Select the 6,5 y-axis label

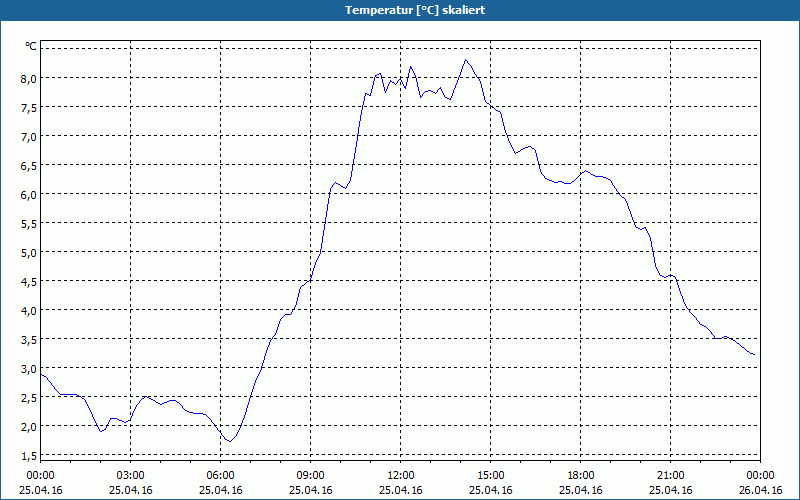click(29, 165)
